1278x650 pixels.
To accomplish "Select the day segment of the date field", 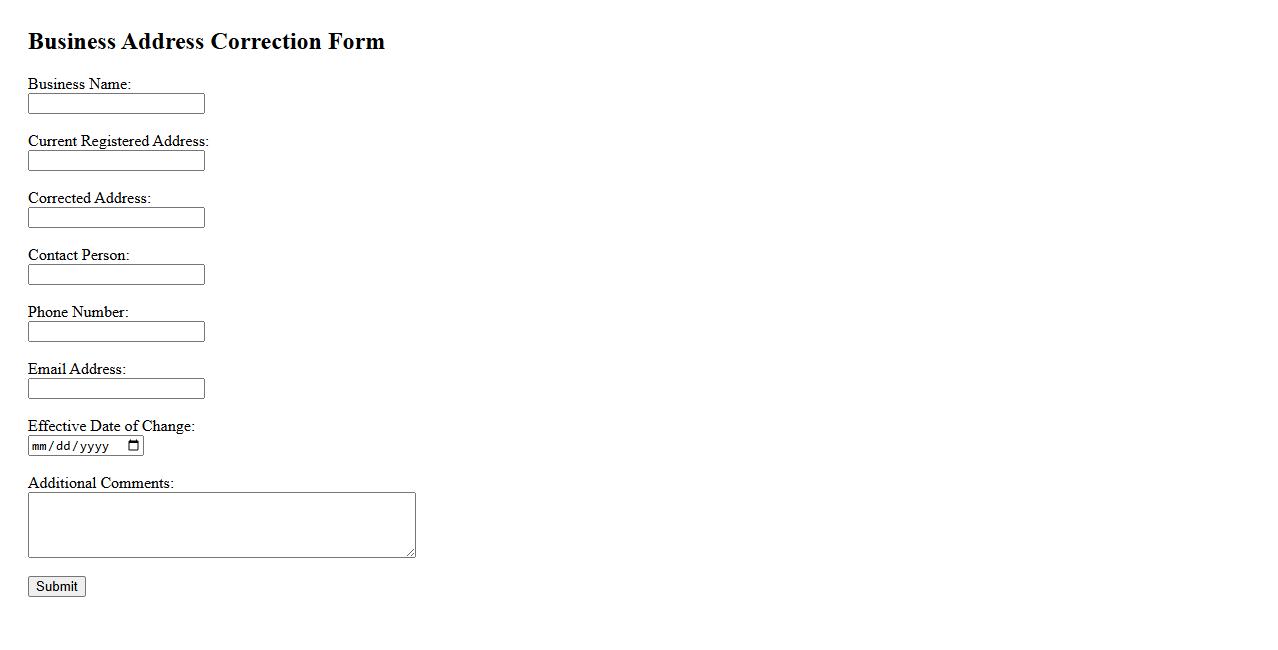I will coord(64,446).
